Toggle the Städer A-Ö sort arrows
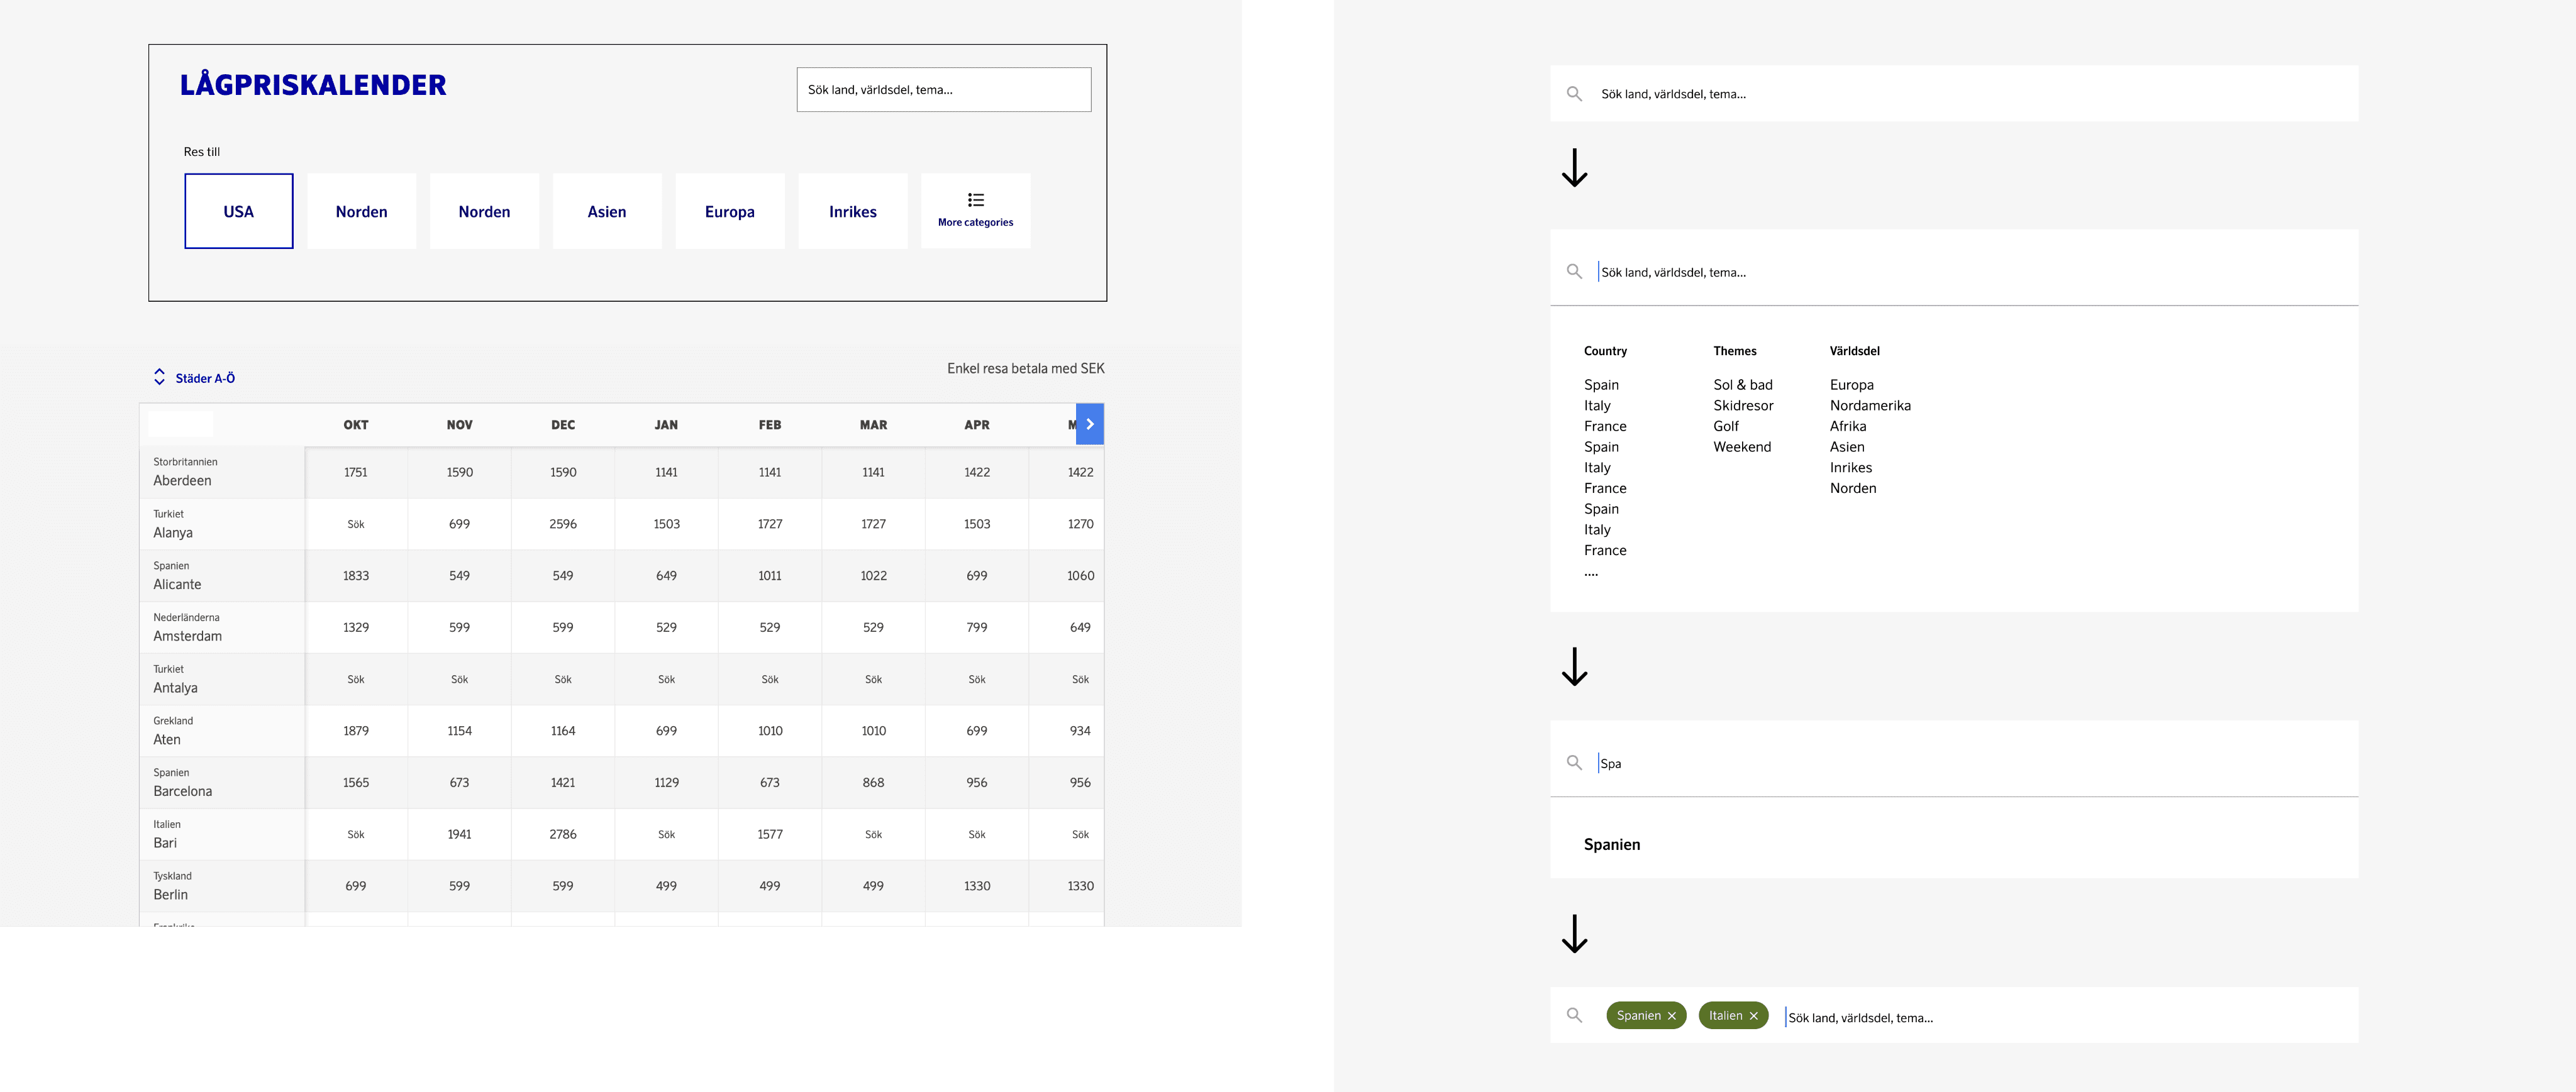 click(159, 377)
